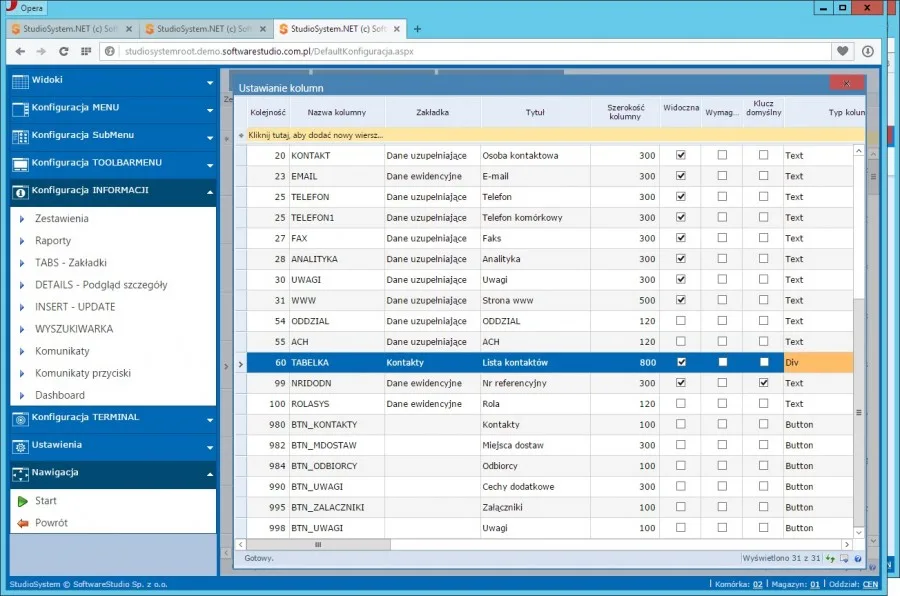Click the Konfiguracja MENU panel icon
This screenshot has width=900, height=596.
pos(20,109)
